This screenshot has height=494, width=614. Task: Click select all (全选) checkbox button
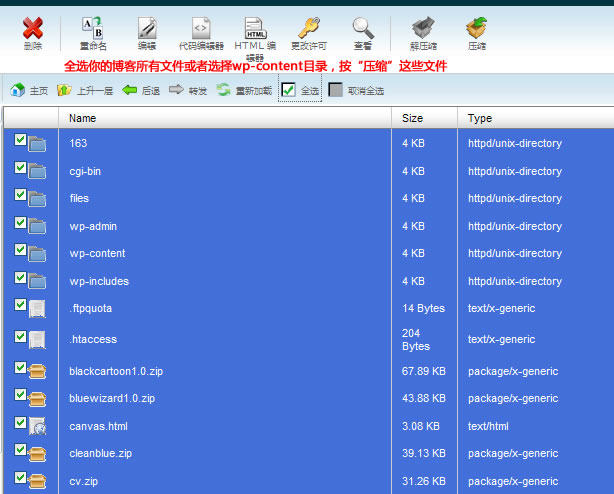coord(300,90)
